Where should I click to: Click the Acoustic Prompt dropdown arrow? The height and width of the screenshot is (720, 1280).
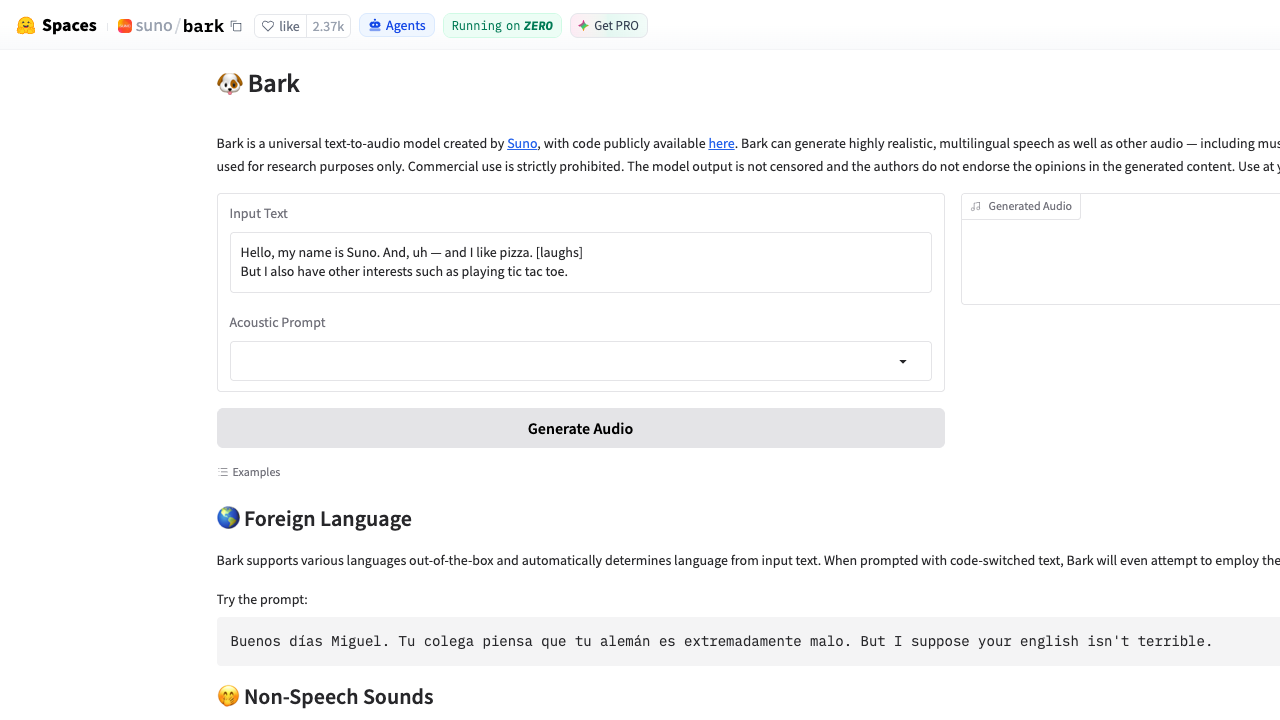pos(903,362)
